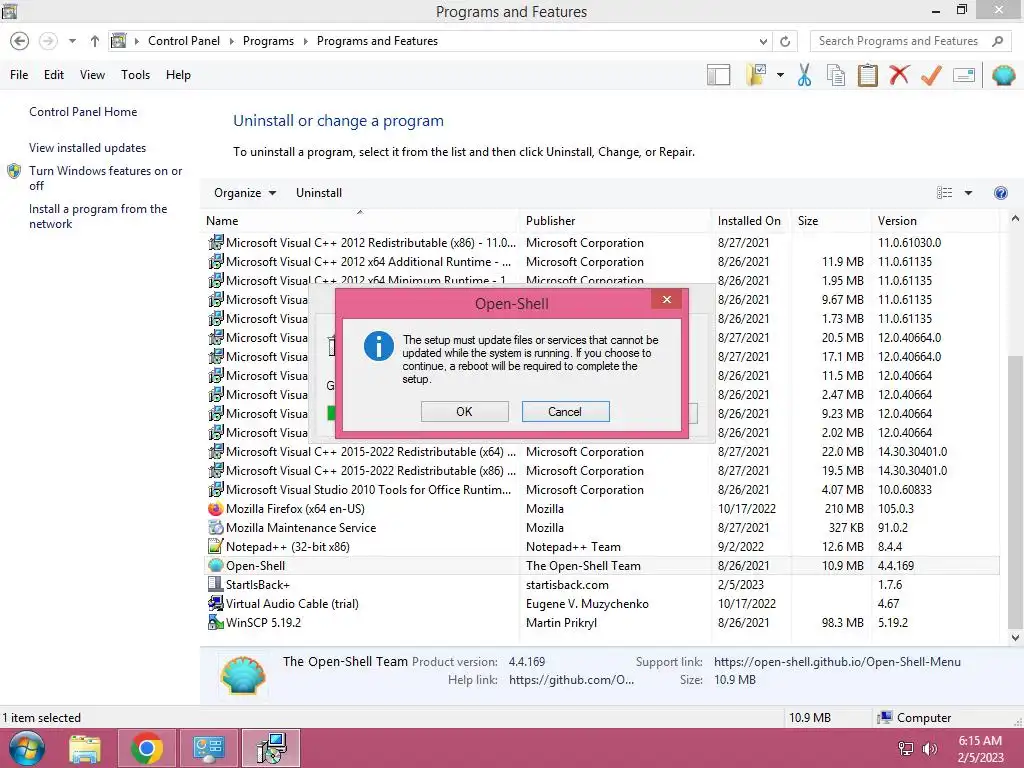Open Classic Explorer settings shell icon
Screen dimensions: 1024x768
pos(1003,75)
